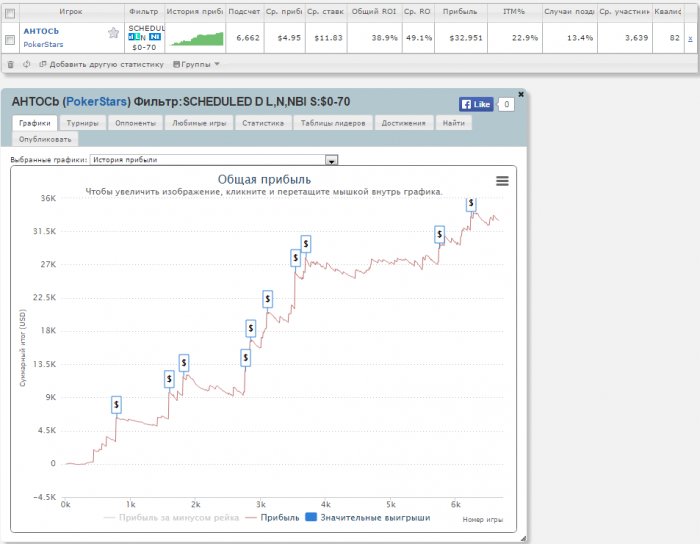Image resolution: width=700 pixels, height=544 pixels.
Task: Click the Facebook Like button
Action: pyautogui.click(x=476, y=104)
